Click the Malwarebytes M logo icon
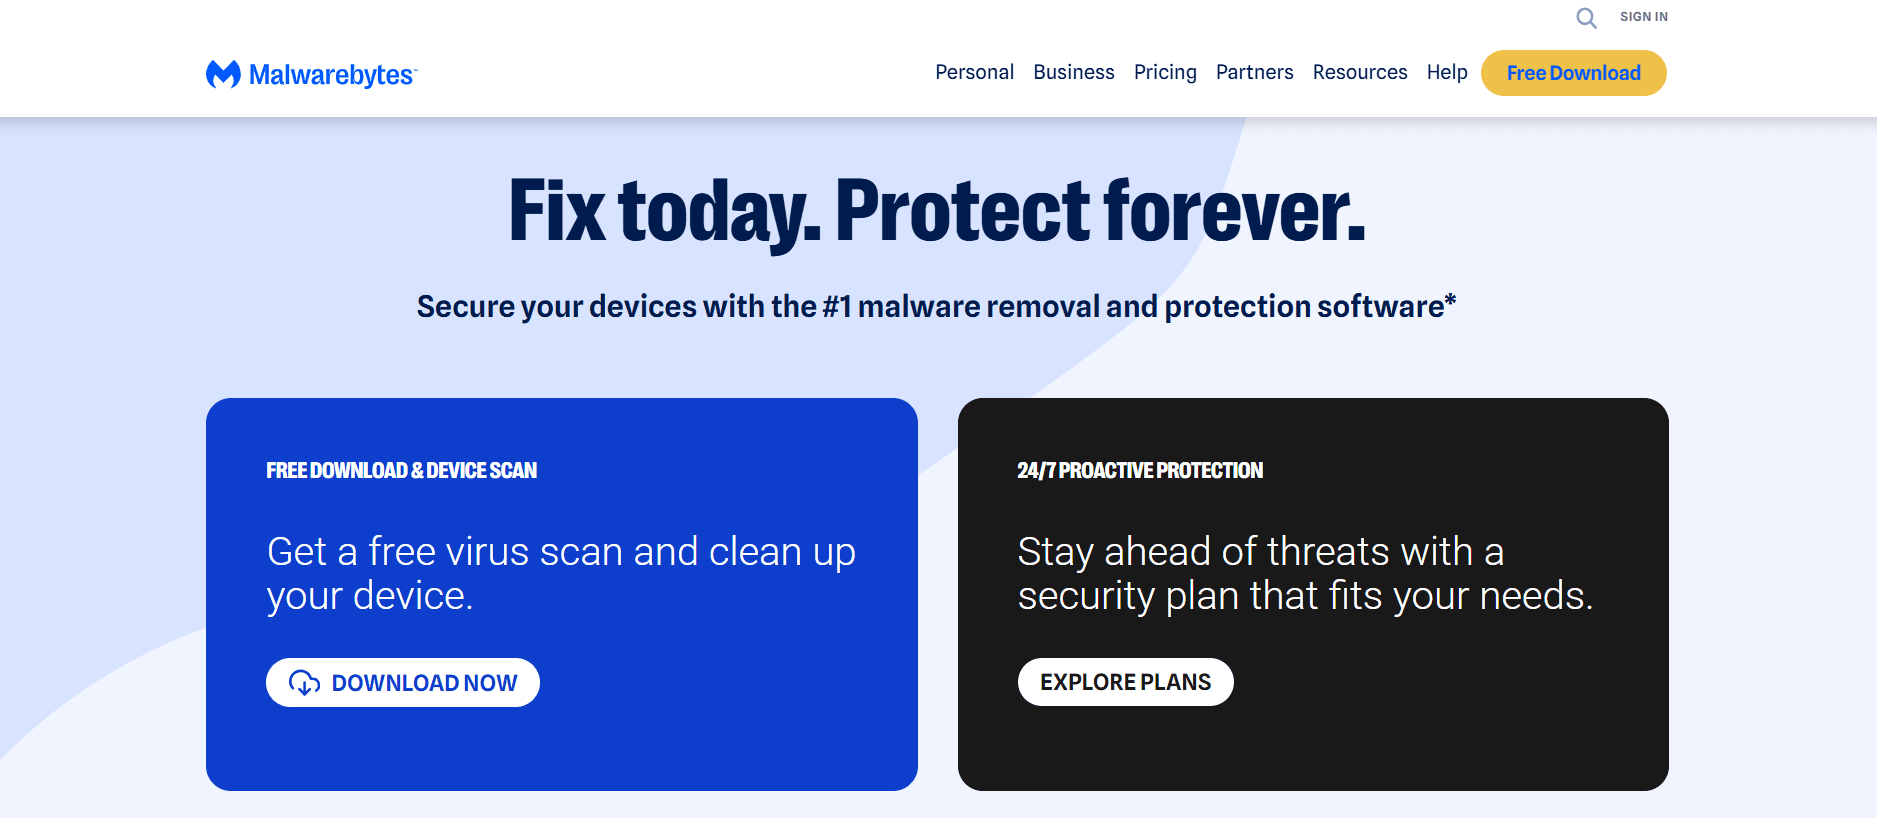The width and height of the screenshot is (1877, 818). (x=222, y=73)
